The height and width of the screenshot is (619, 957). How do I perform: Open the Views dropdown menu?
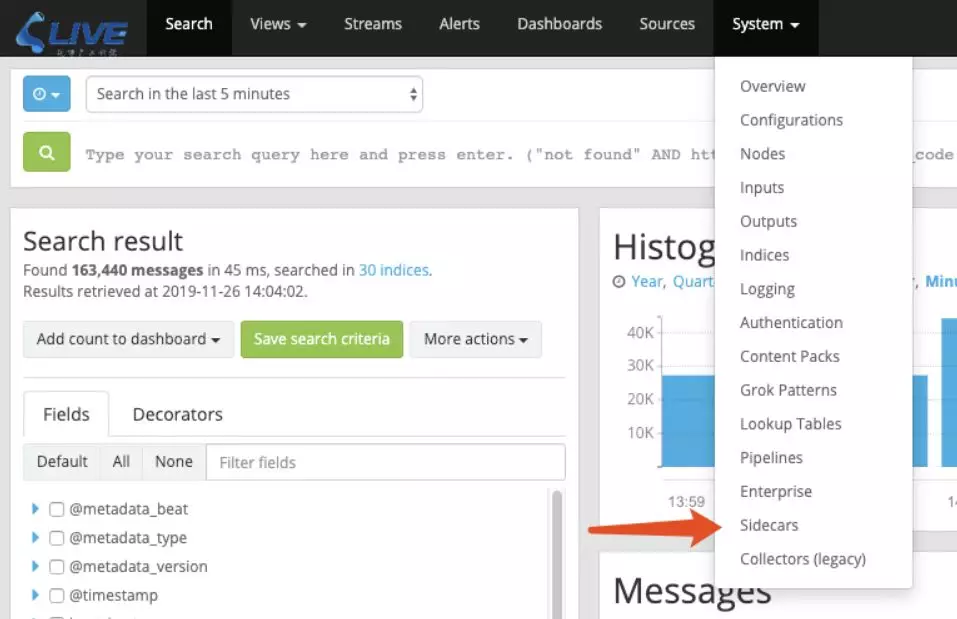(278, 24)
